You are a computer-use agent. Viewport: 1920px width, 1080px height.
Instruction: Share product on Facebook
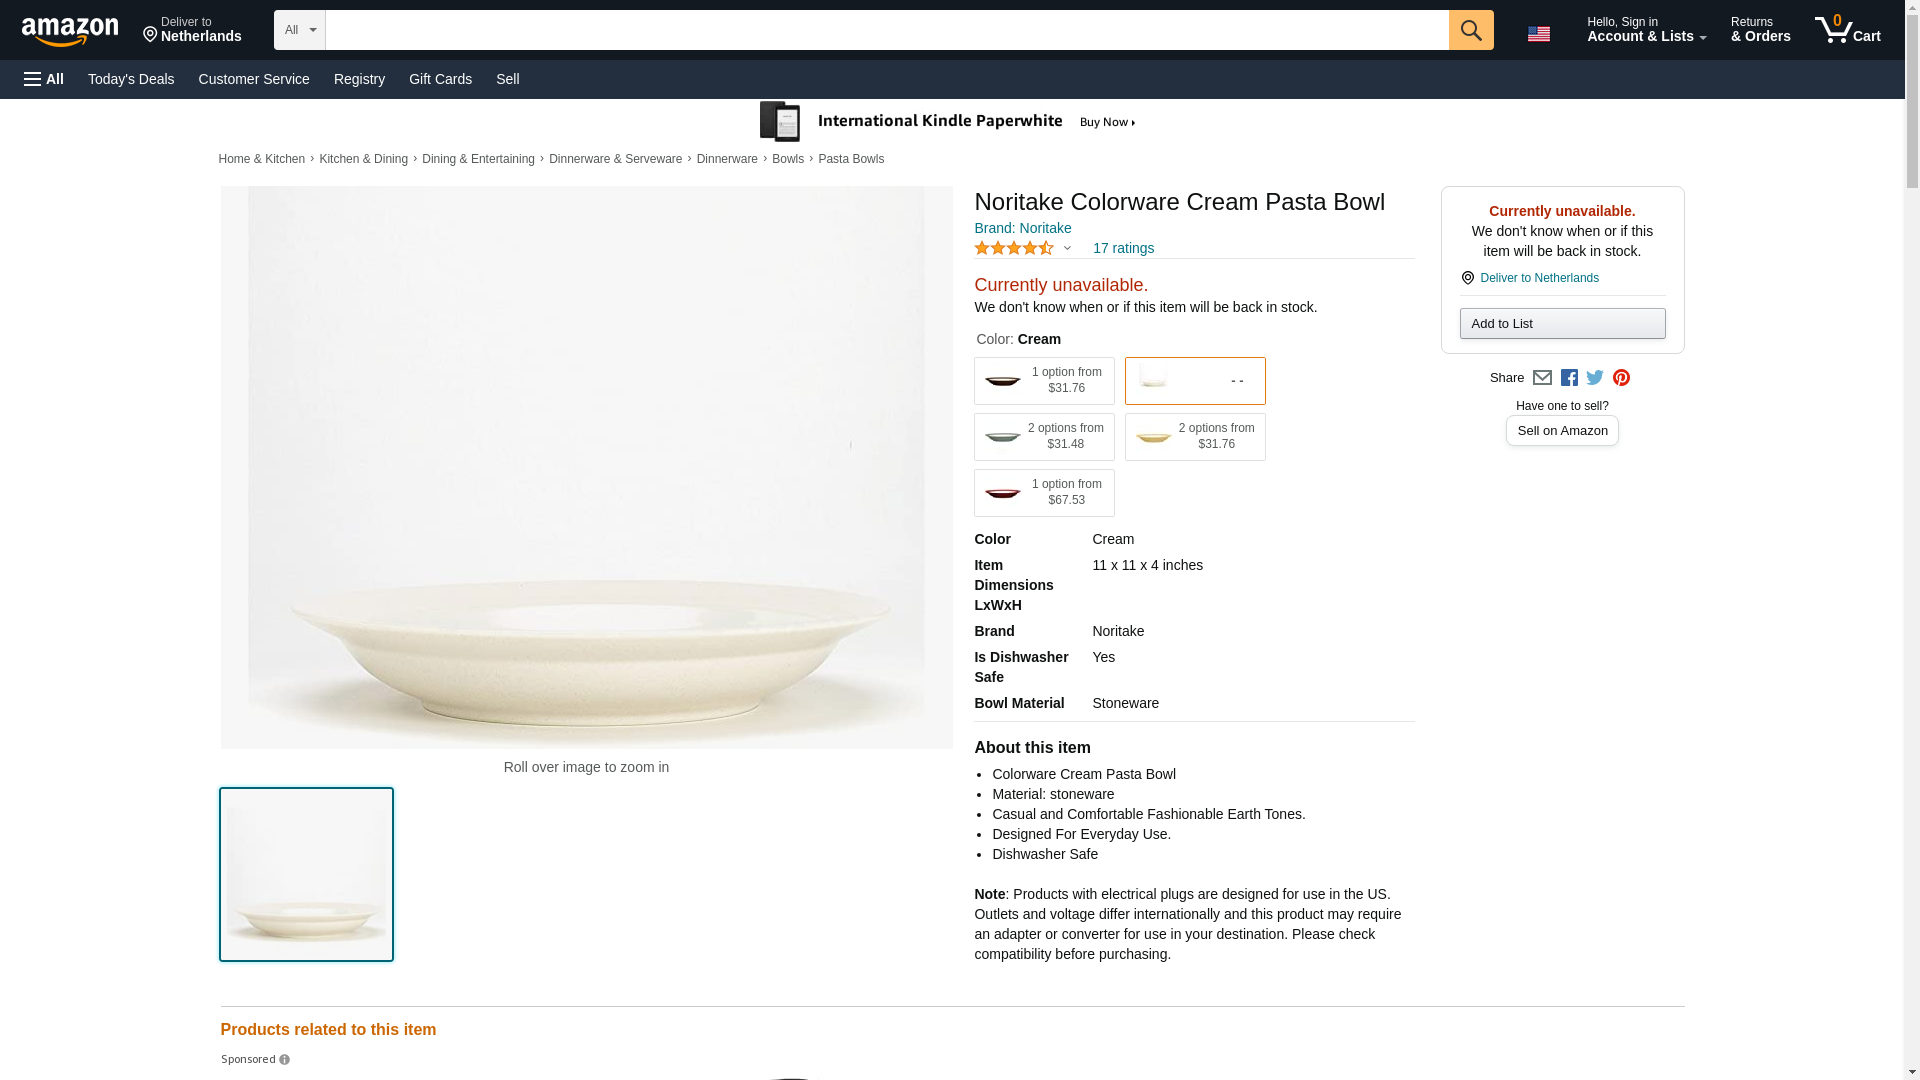point(1569,378)
